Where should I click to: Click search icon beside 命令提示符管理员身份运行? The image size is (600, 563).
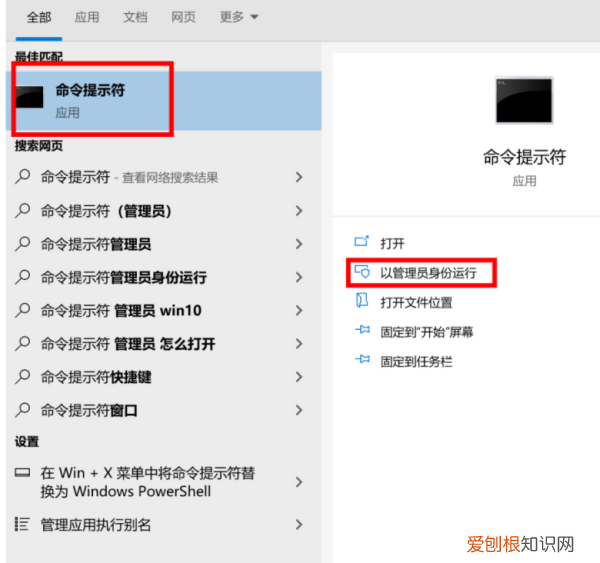coord(23,277)
